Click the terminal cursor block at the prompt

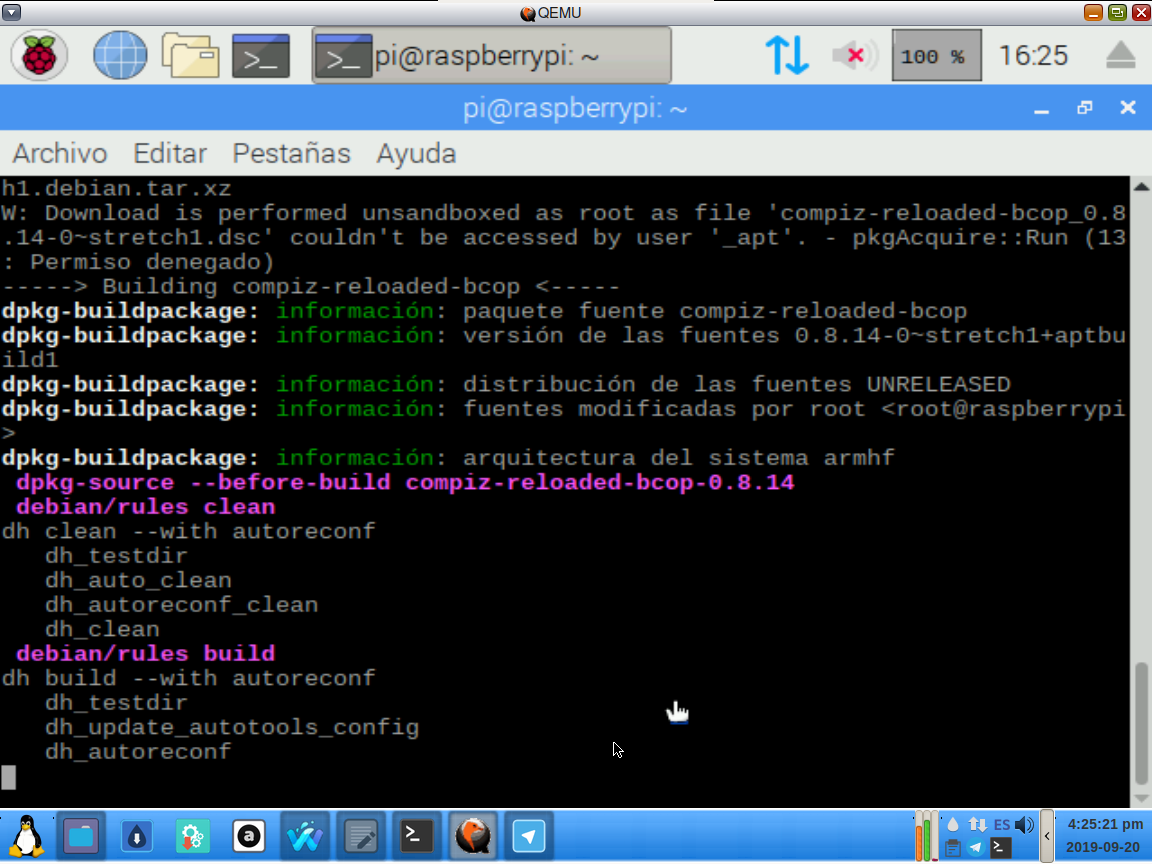[x=8, y=777]
